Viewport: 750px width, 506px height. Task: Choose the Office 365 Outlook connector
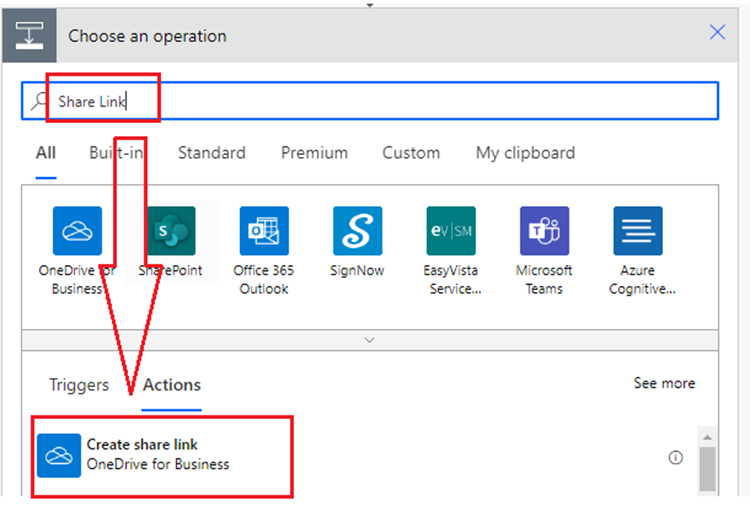coord(264,231)
